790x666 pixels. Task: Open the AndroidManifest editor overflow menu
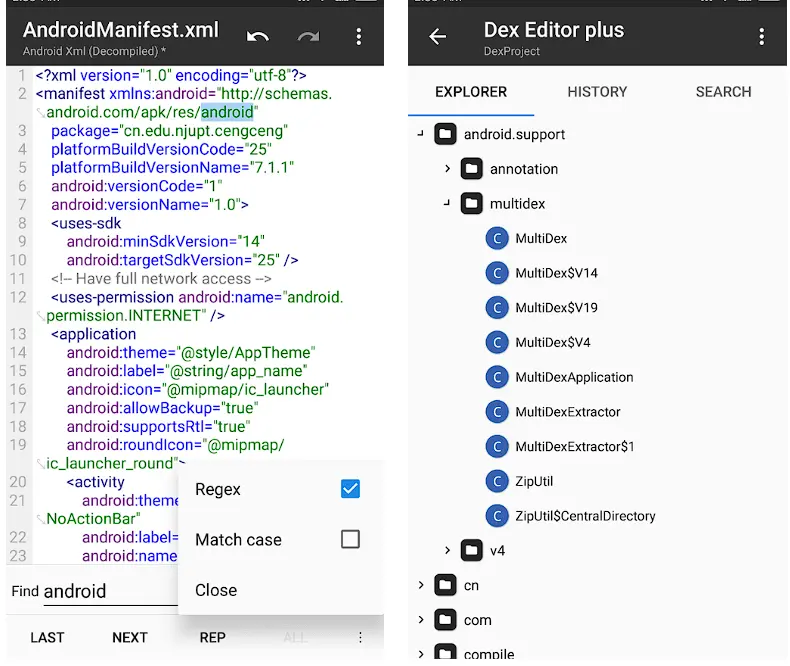359,36
